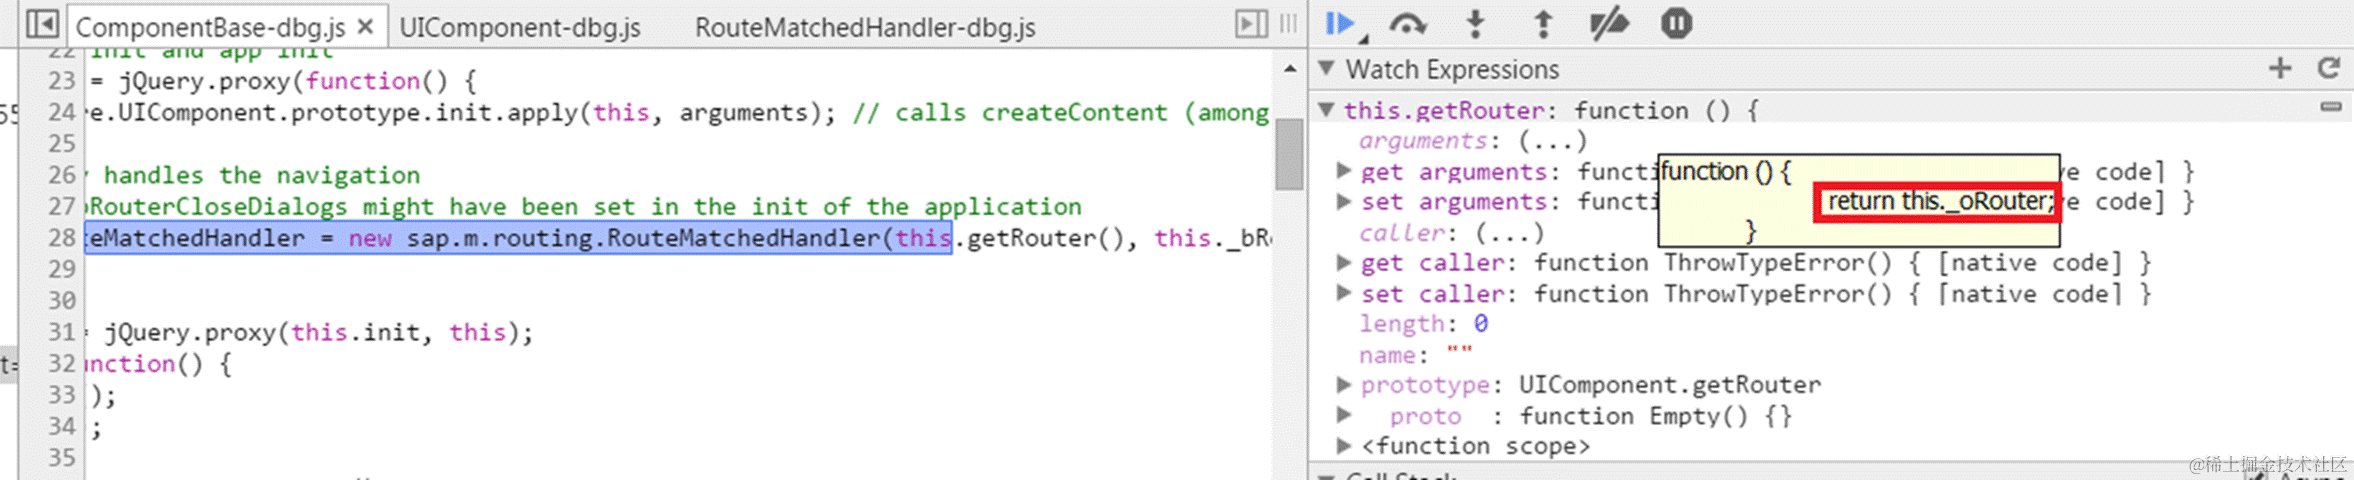Expand the proto function Empty() entry
This screenshot has height=480, width=2354.
[1345, 414]
